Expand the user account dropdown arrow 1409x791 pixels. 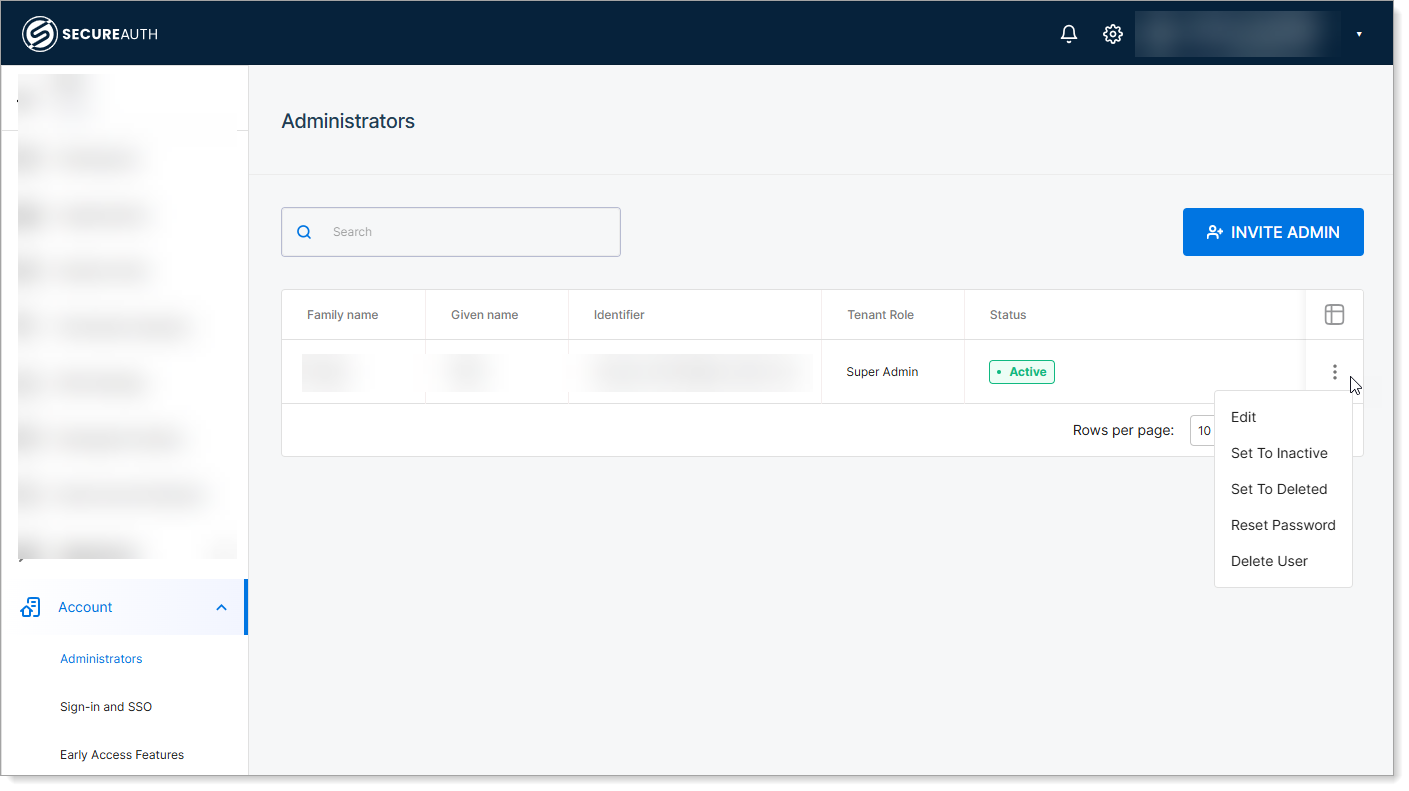pos(1359,34)
